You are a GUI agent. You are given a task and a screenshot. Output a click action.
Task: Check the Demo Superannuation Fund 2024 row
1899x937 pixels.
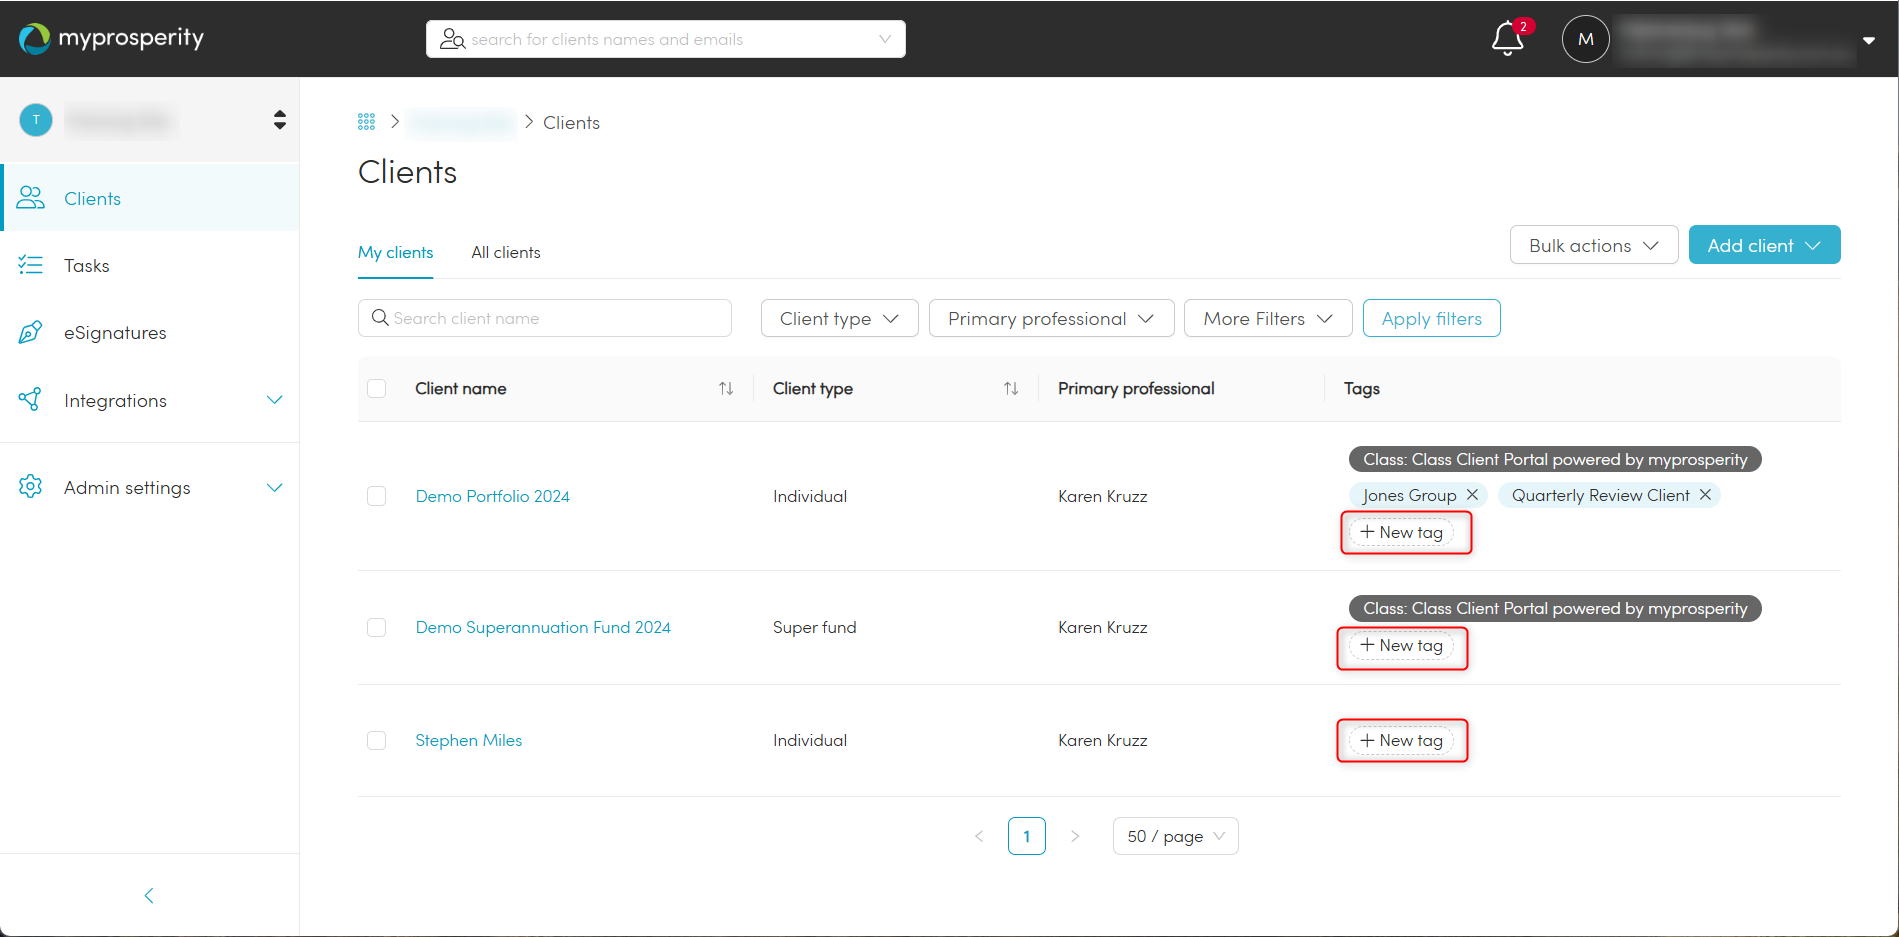coord(377,627)
